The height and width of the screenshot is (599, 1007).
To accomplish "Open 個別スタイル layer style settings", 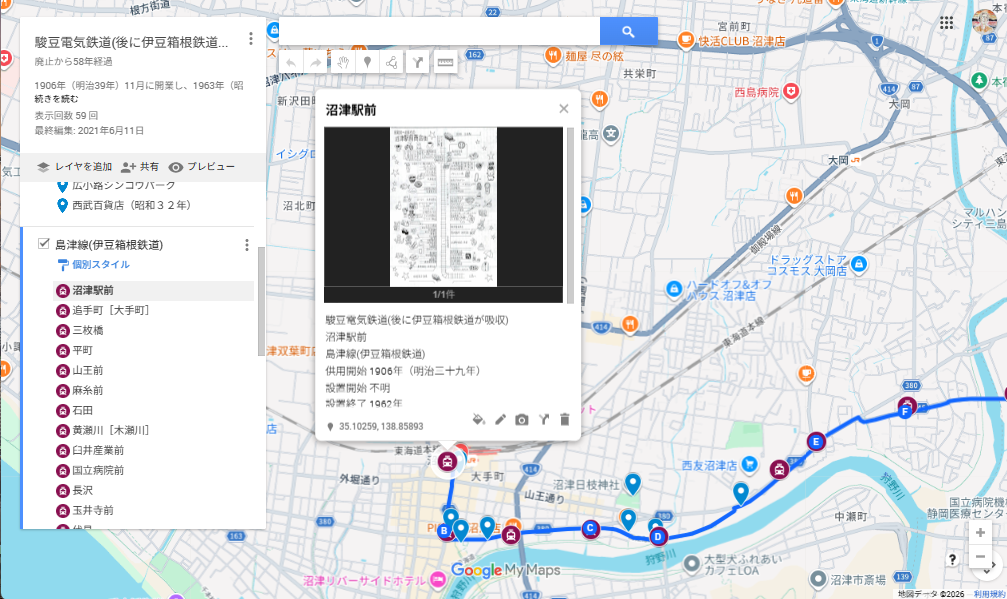I will coord(99,265).
